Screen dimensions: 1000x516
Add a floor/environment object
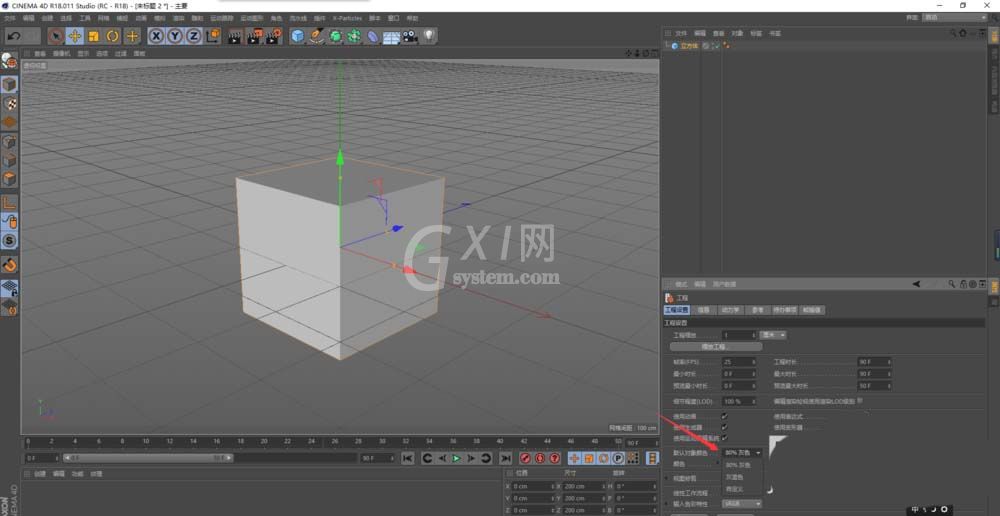(x=392, y=37)
